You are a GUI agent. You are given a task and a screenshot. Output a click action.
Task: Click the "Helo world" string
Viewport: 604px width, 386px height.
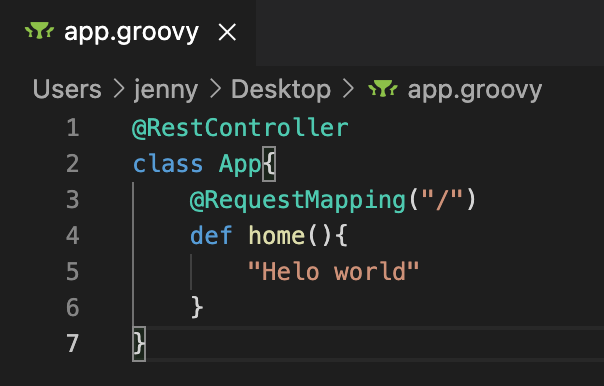pos(334,271)
